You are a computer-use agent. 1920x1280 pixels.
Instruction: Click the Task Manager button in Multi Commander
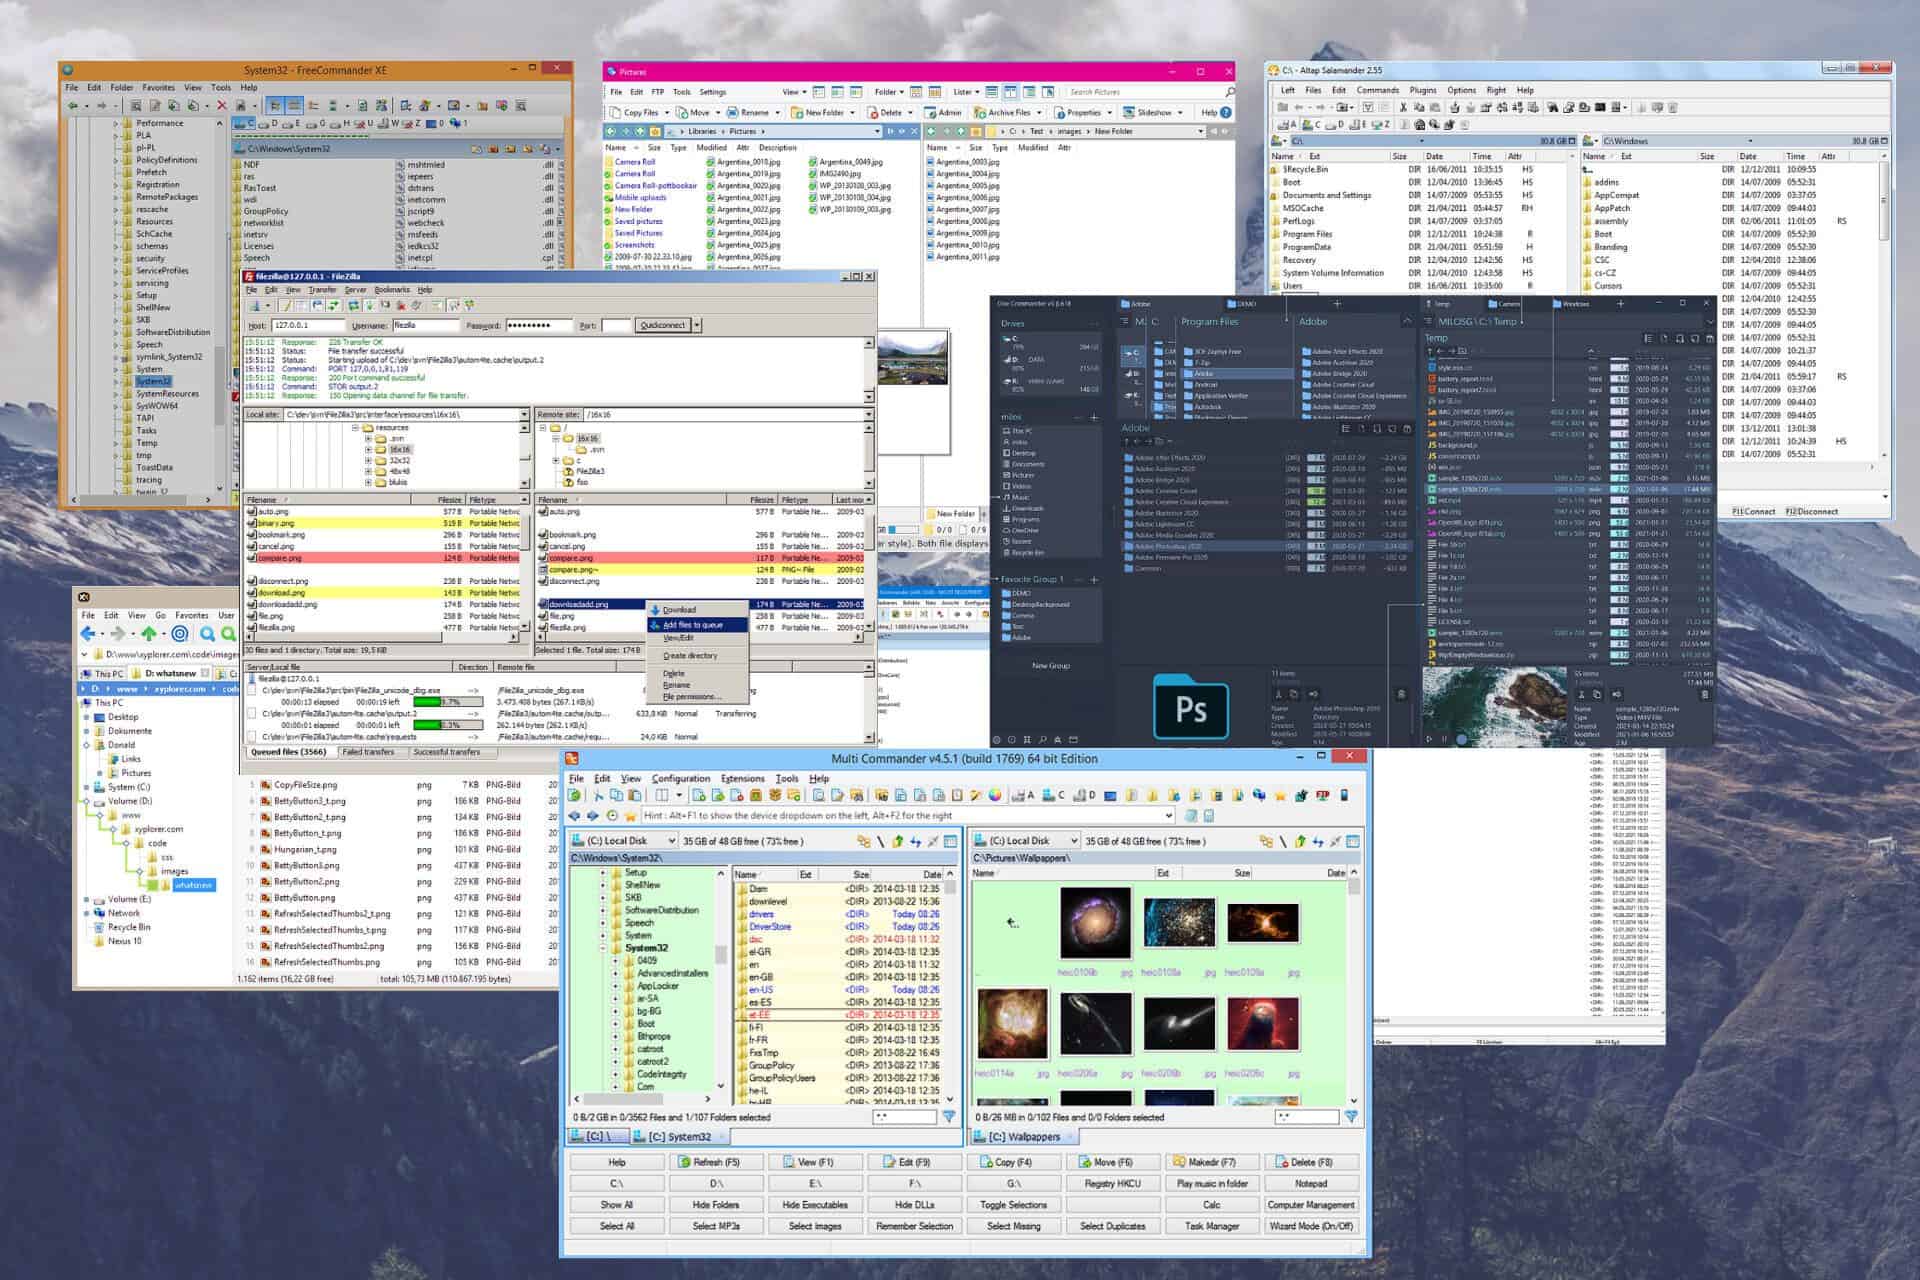click(1211, 1226)
